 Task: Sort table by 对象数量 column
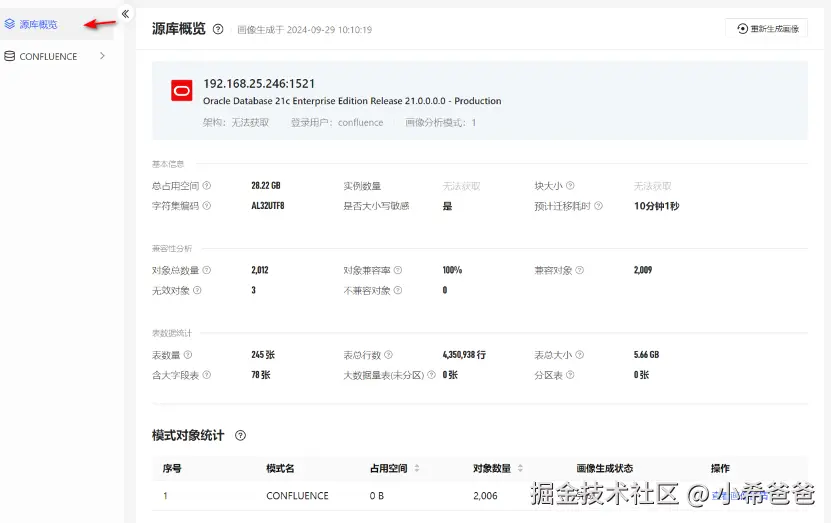point(520,468)
